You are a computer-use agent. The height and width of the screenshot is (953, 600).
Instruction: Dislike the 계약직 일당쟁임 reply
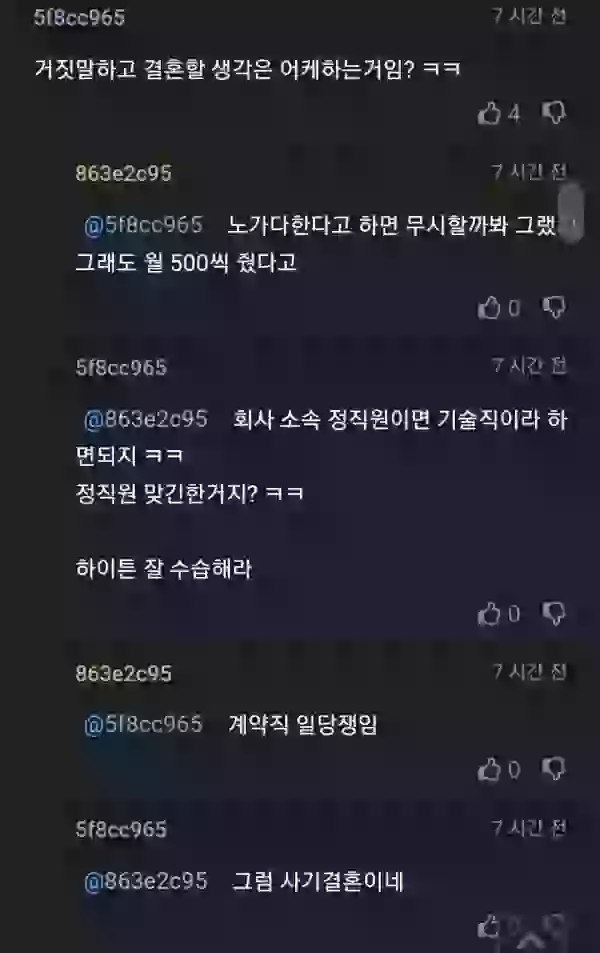click(554, 769)
